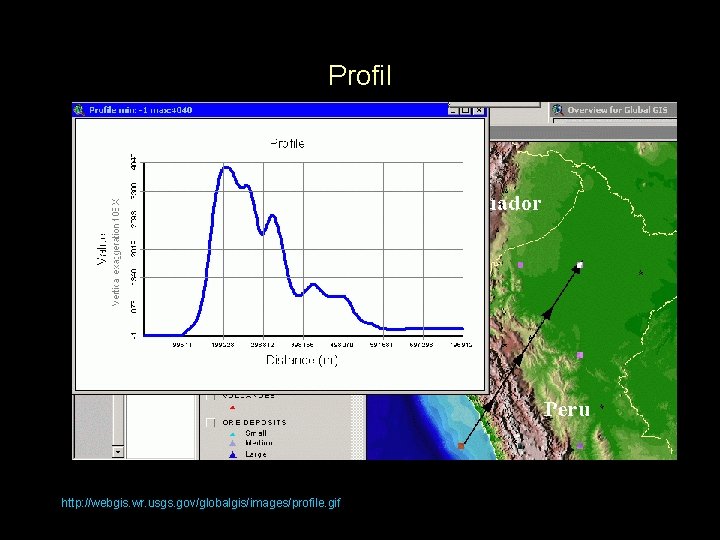The height and width of the screenshot is (540, 720).
Task: Click the highest peak of the blue profile curve
Action: click(x=226, y=167)
